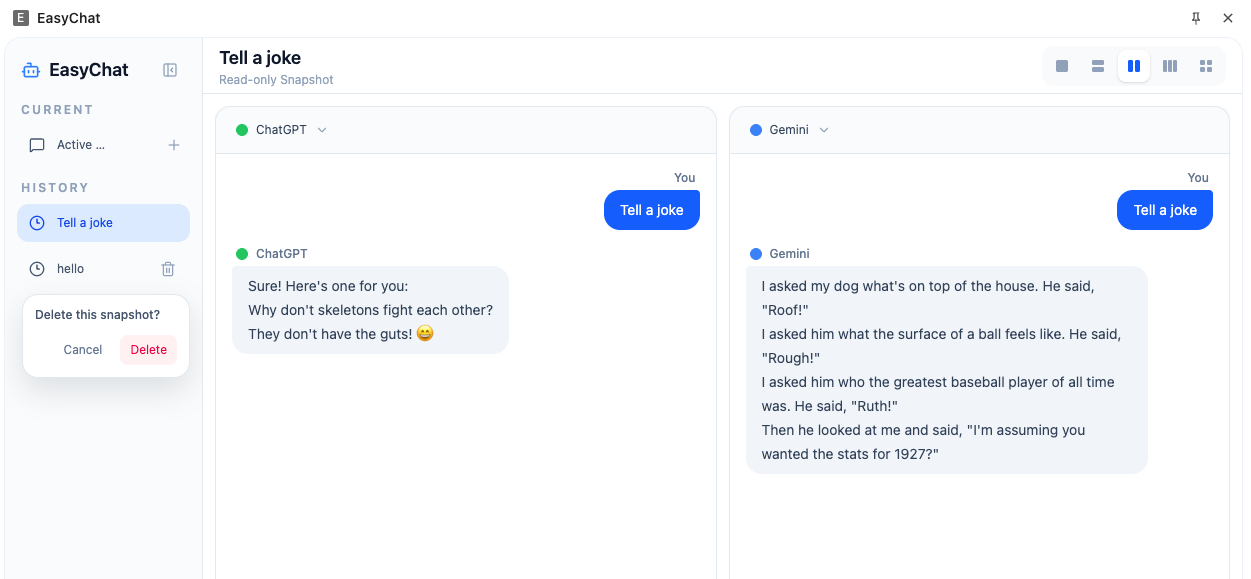The width and height of the screenshot is (1251, 579).
Task: Open the Gemini model dropdown
Action: point(790,130)
